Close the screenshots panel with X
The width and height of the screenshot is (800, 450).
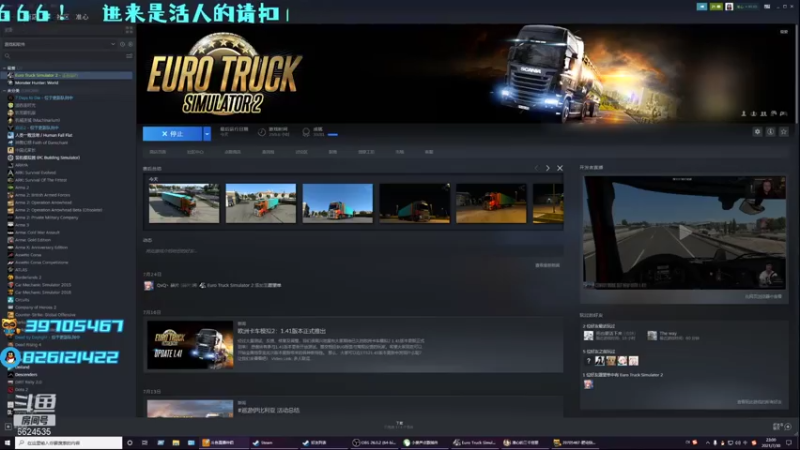pyautogui.click(x=560, y=168)
